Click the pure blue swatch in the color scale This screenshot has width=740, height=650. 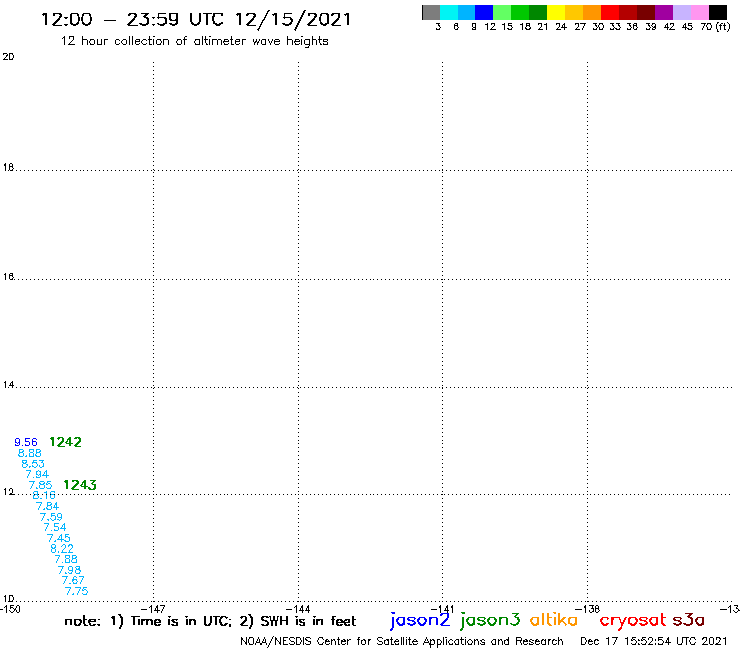[x=484, y=12]
